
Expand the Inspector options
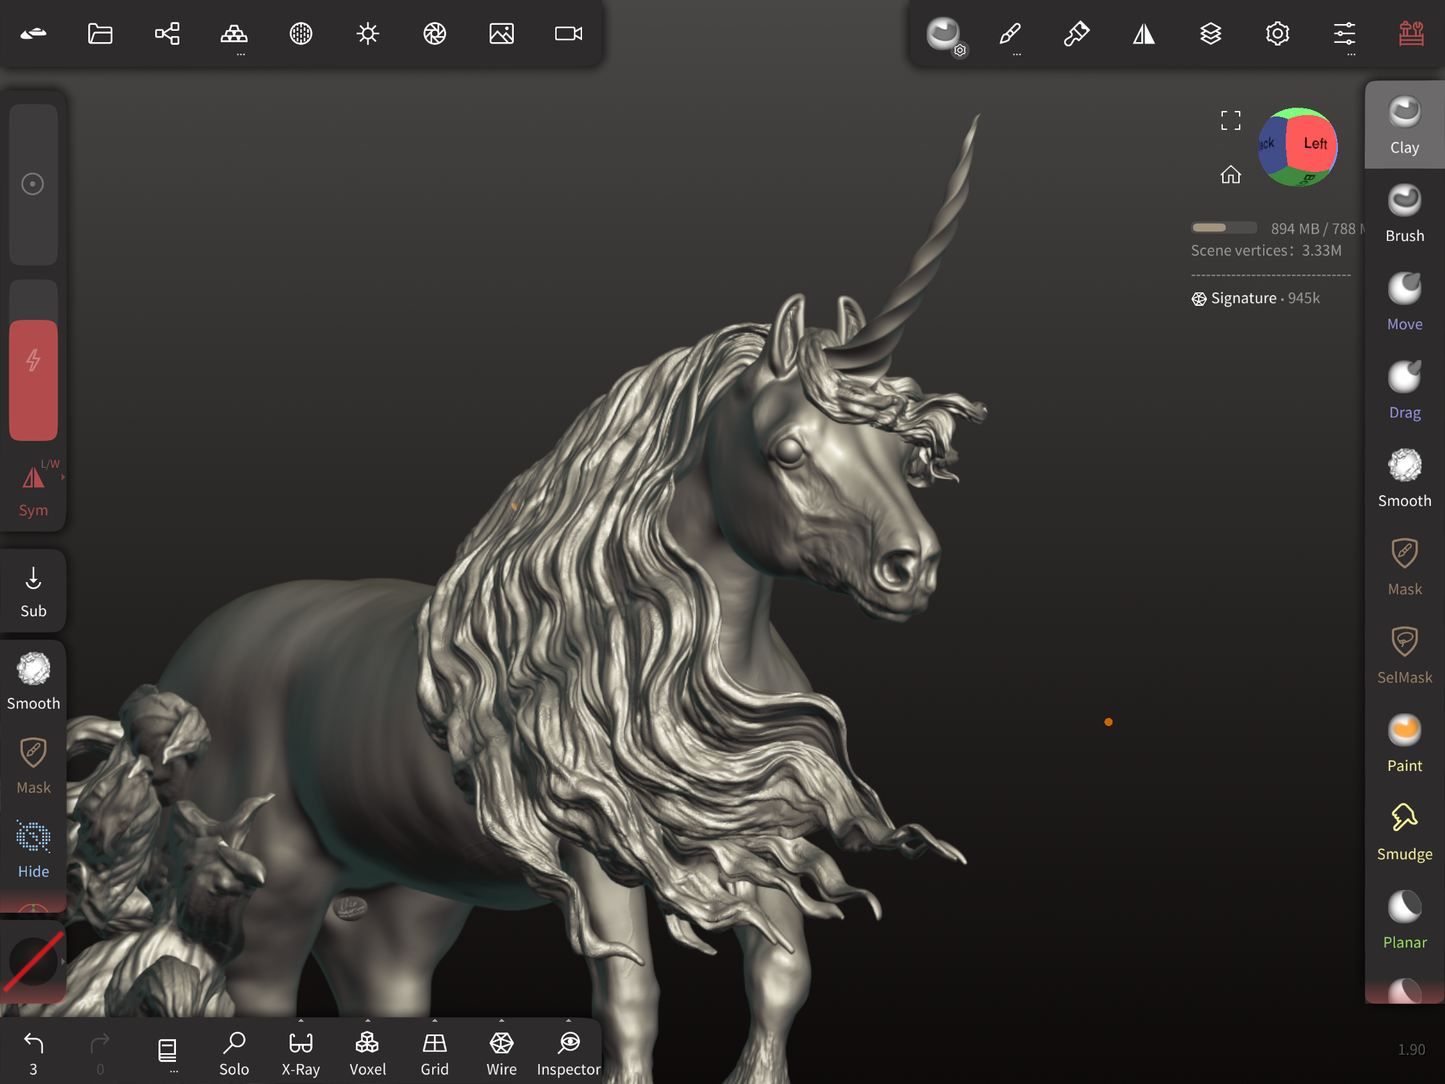click(x=568, y=1022)
